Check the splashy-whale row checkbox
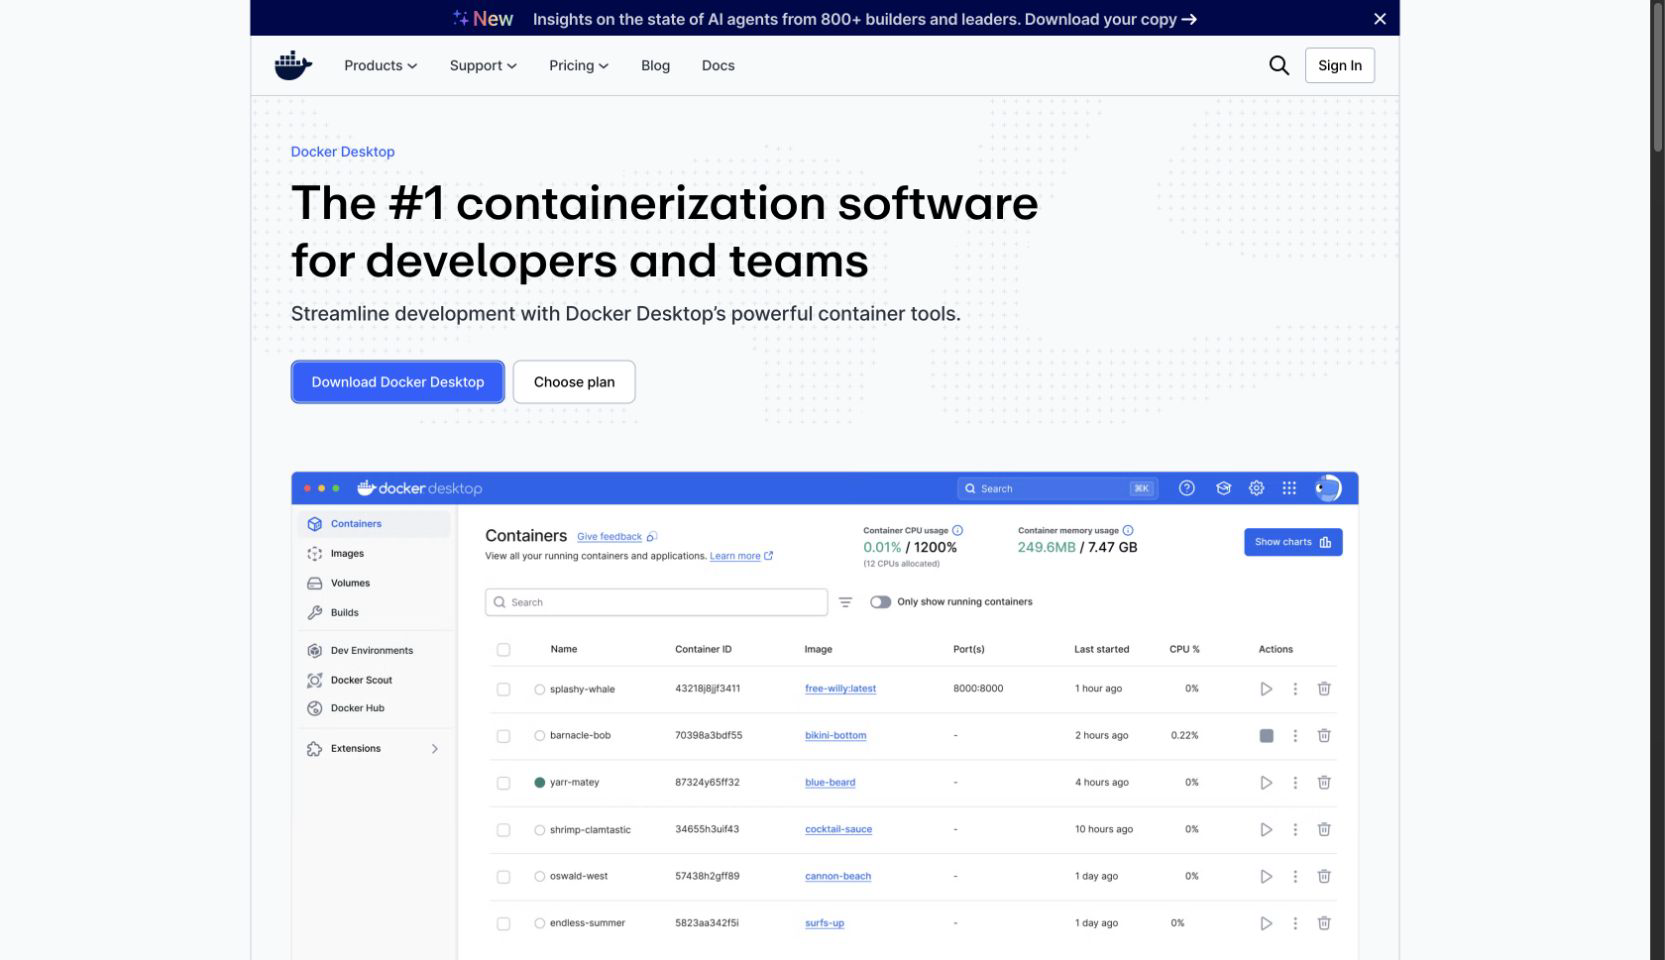The image size is (1665, 960). 504,689
